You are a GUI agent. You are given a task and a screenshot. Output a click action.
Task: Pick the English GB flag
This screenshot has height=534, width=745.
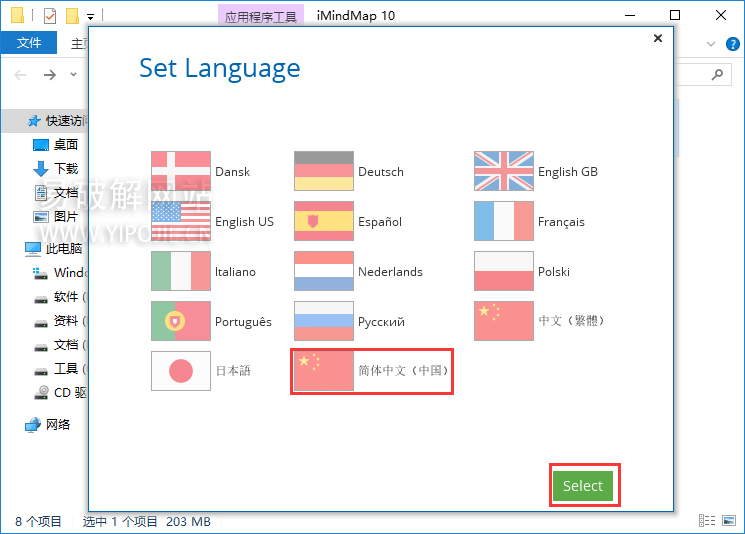coord(504,171)
